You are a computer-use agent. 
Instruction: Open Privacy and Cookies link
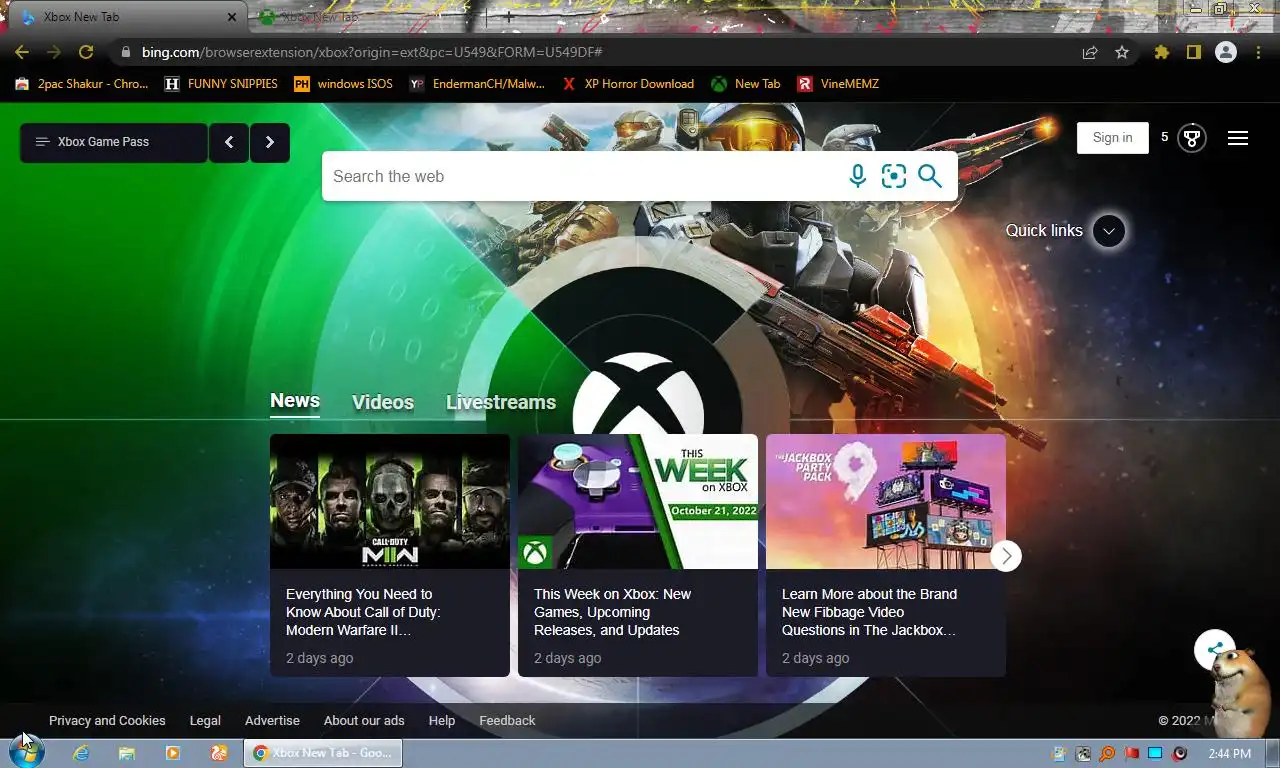pos(107,720)
